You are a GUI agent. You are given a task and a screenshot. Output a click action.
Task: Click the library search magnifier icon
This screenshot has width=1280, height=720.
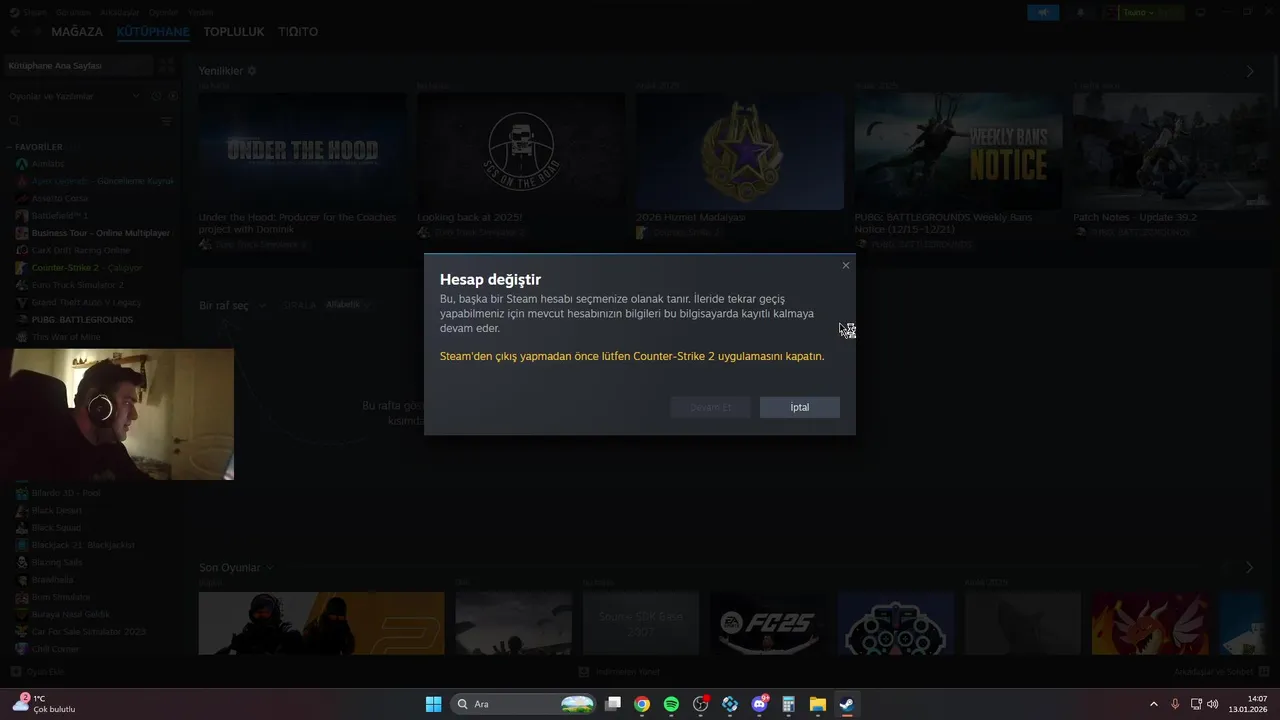(x=14, y=120)
